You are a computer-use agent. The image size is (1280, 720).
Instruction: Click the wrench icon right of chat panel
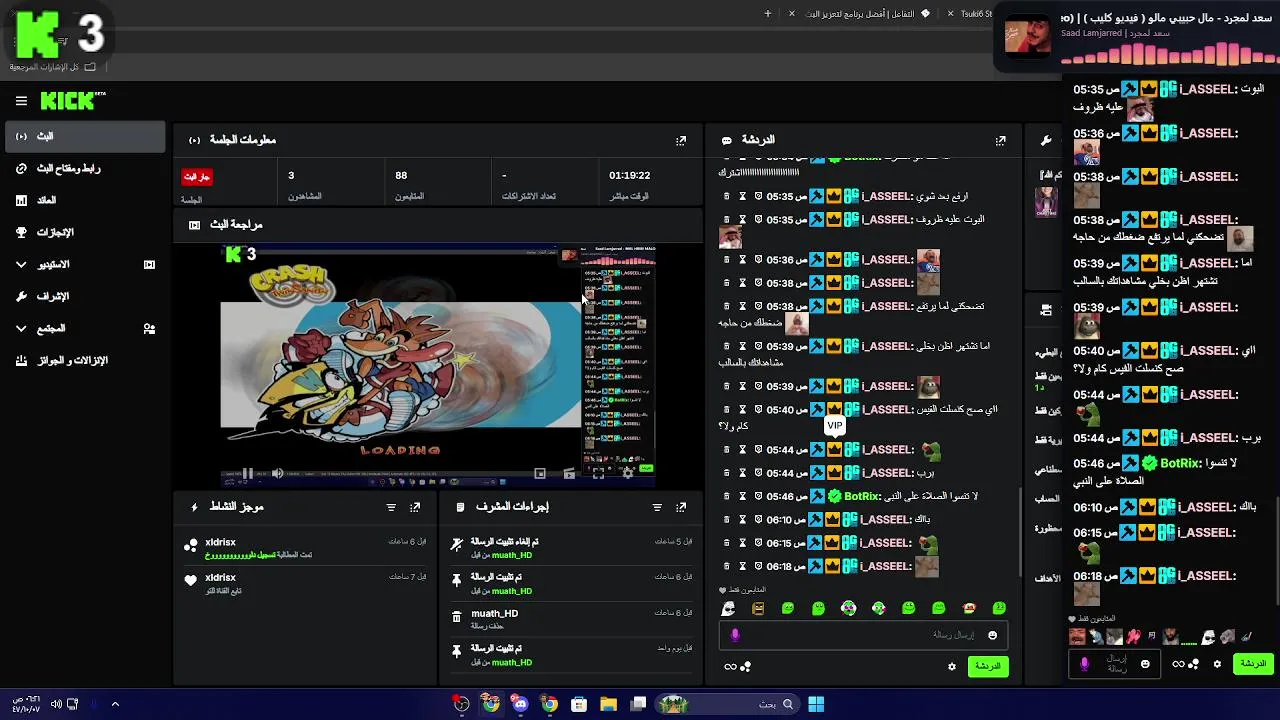pos(1046,141)
